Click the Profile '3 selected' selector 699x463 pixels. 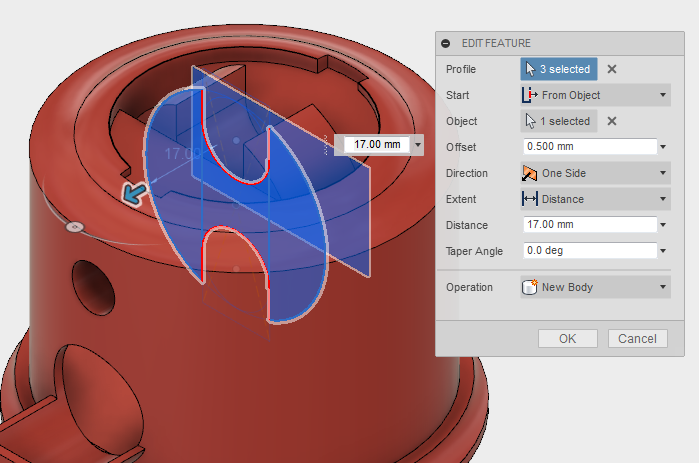pos(559,69)
